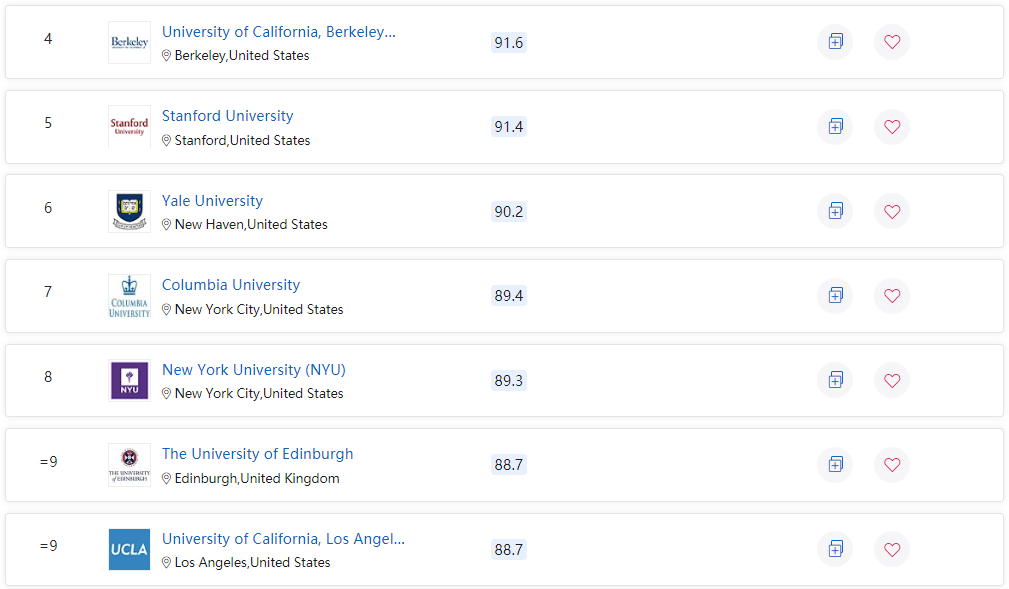Click the Columbia University logo thumbnail
The image size is (1009, 589).
pos(129,296)
